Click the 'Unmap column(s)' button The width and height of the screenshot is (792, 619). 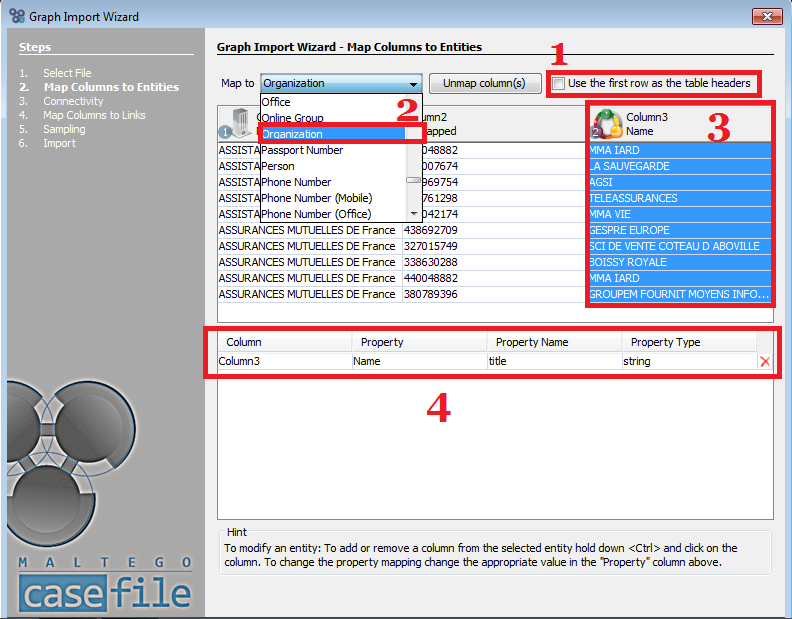[485, 83]
